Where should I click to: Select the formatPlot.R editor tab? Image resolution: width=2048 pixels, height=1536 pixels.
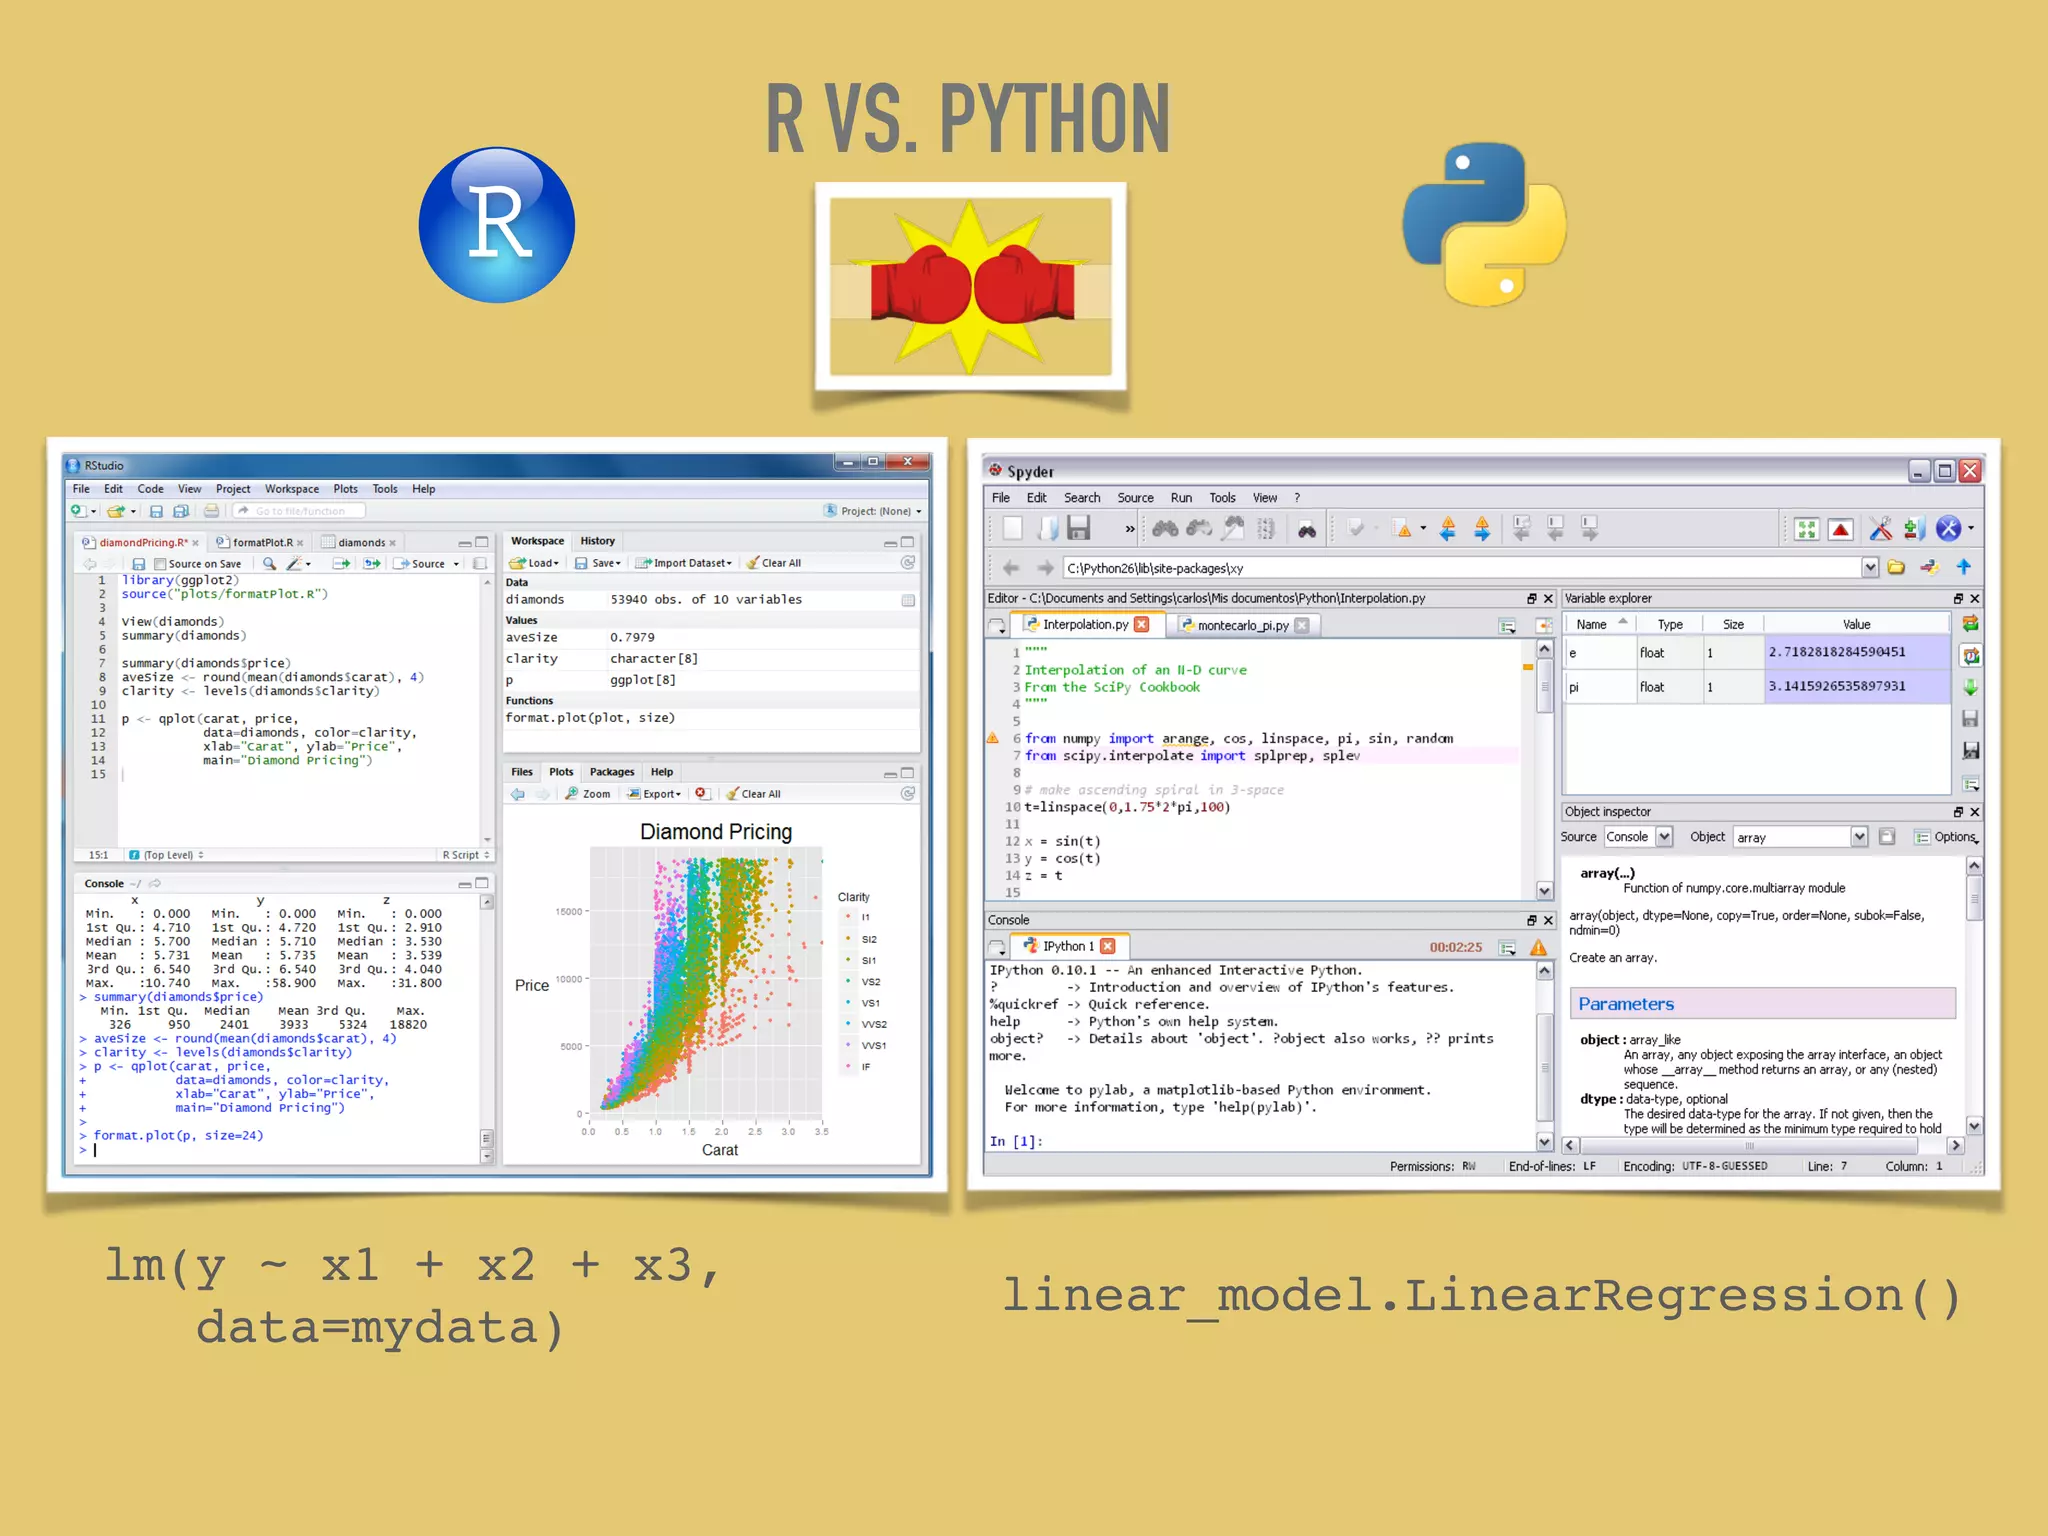point(263,542)
